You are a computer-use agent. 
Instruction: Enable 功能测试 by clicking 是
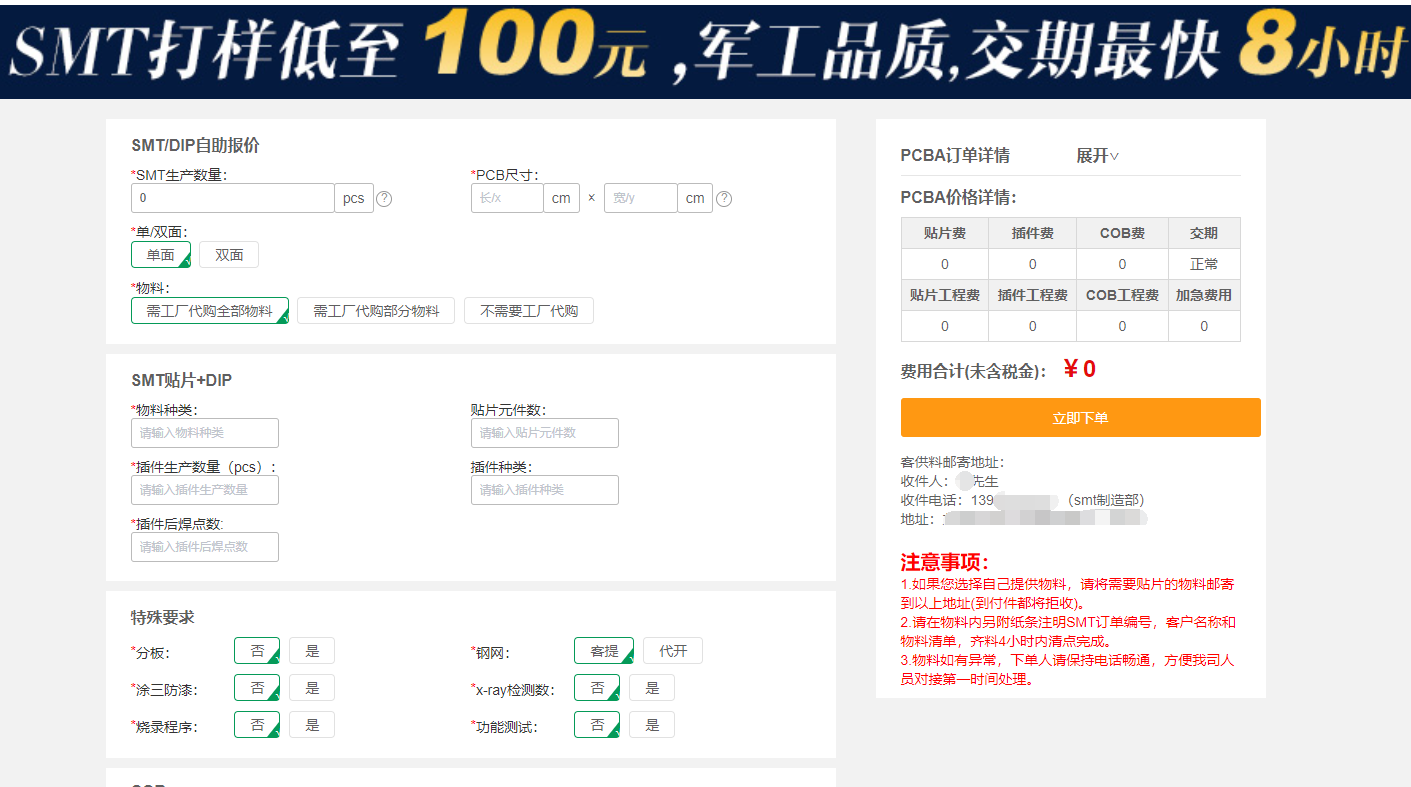click(x=651, y=724)
